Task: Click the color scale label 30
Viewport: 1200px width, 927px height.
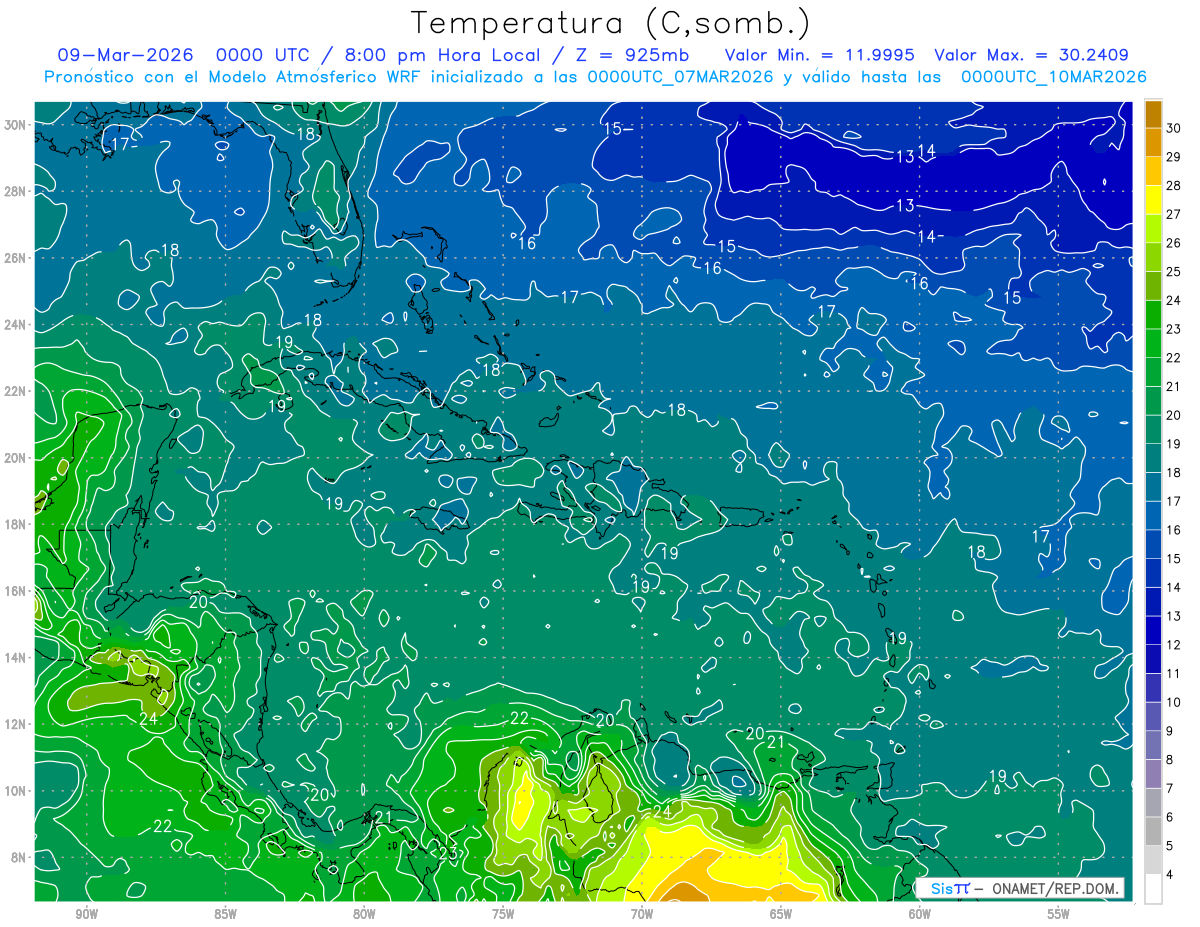Action: tap(1174, 127)
